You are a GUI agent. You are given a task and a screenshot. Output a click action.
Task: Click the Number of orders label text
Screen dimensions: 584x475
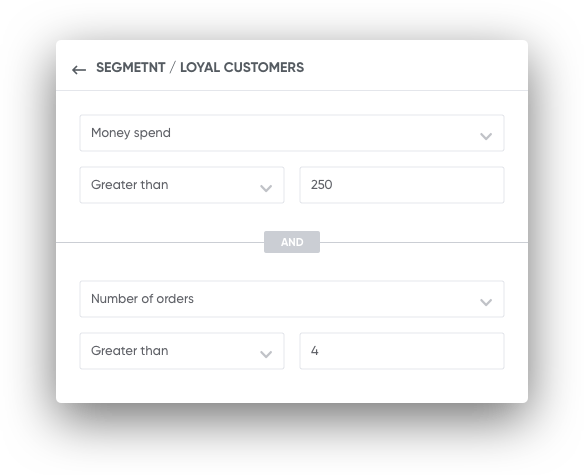click(142, 299)
